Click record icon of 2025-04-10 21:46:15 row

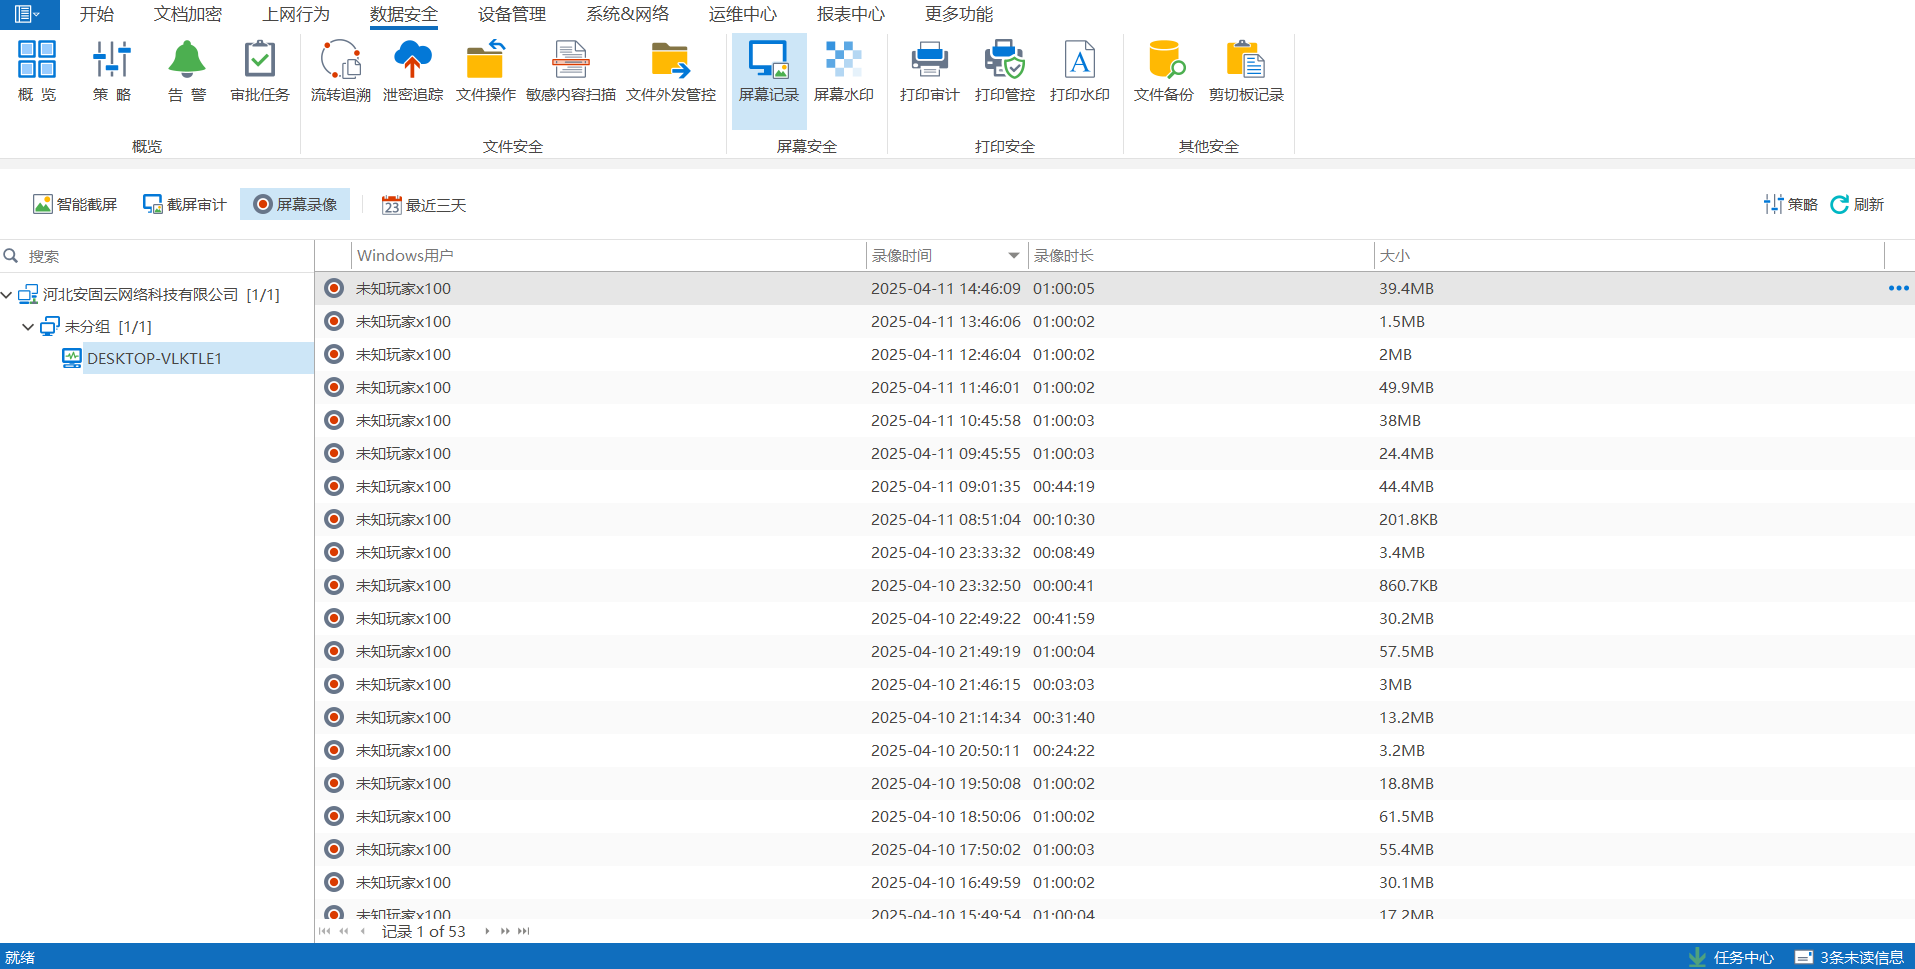point(334,684)
